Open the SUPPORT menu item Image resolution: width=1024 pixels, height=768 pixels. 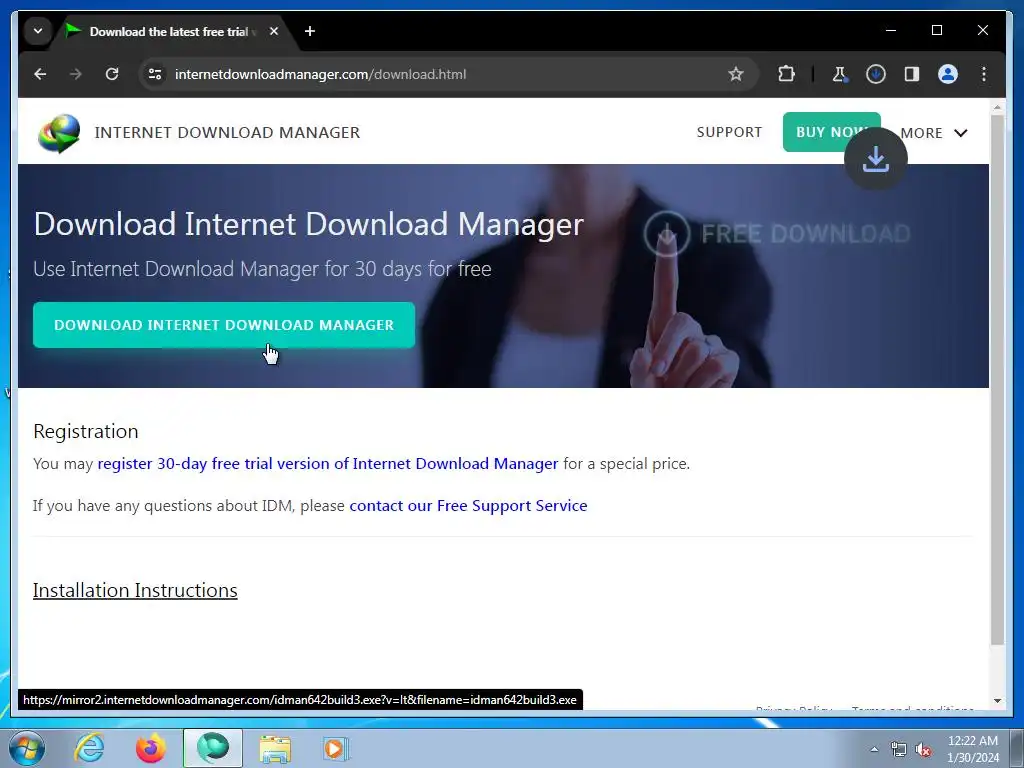(729, 133)
